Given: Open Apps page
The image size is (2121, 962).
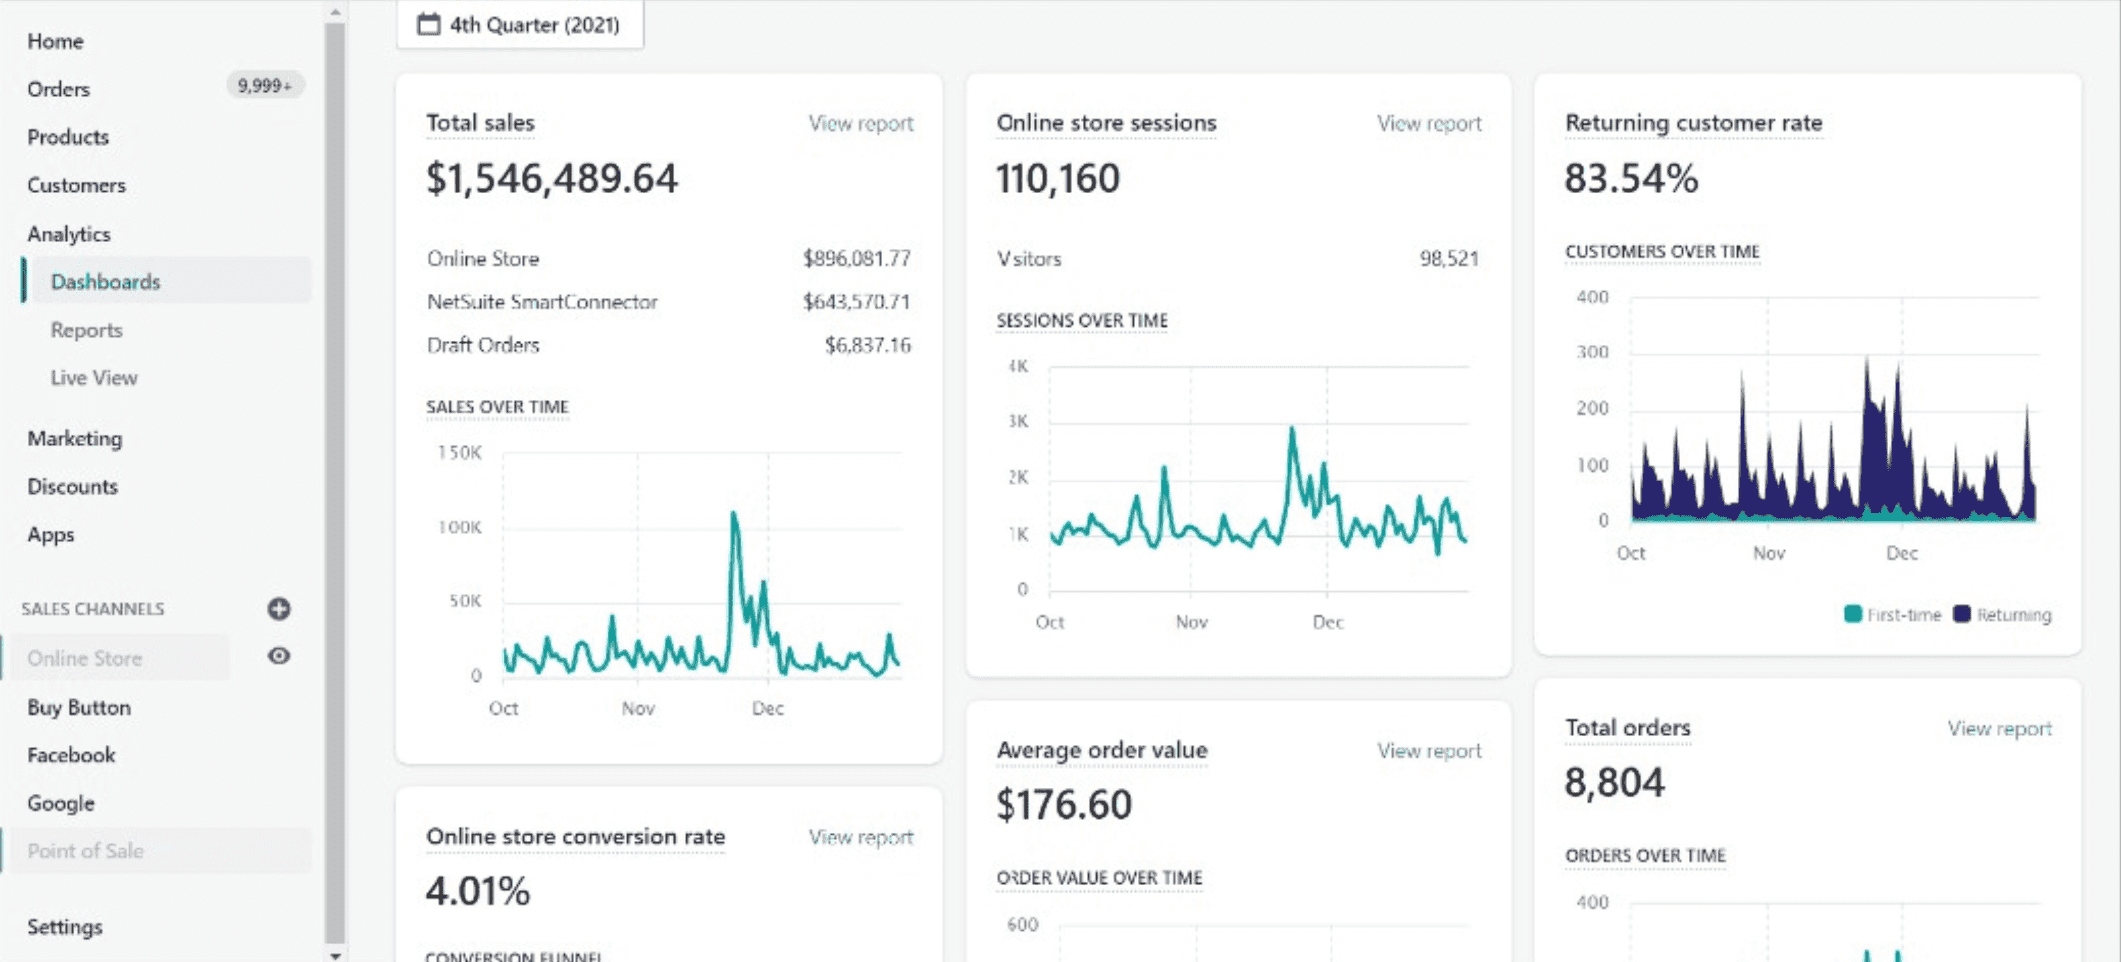Looking at the screenshot, I should [x=50, y=534].
